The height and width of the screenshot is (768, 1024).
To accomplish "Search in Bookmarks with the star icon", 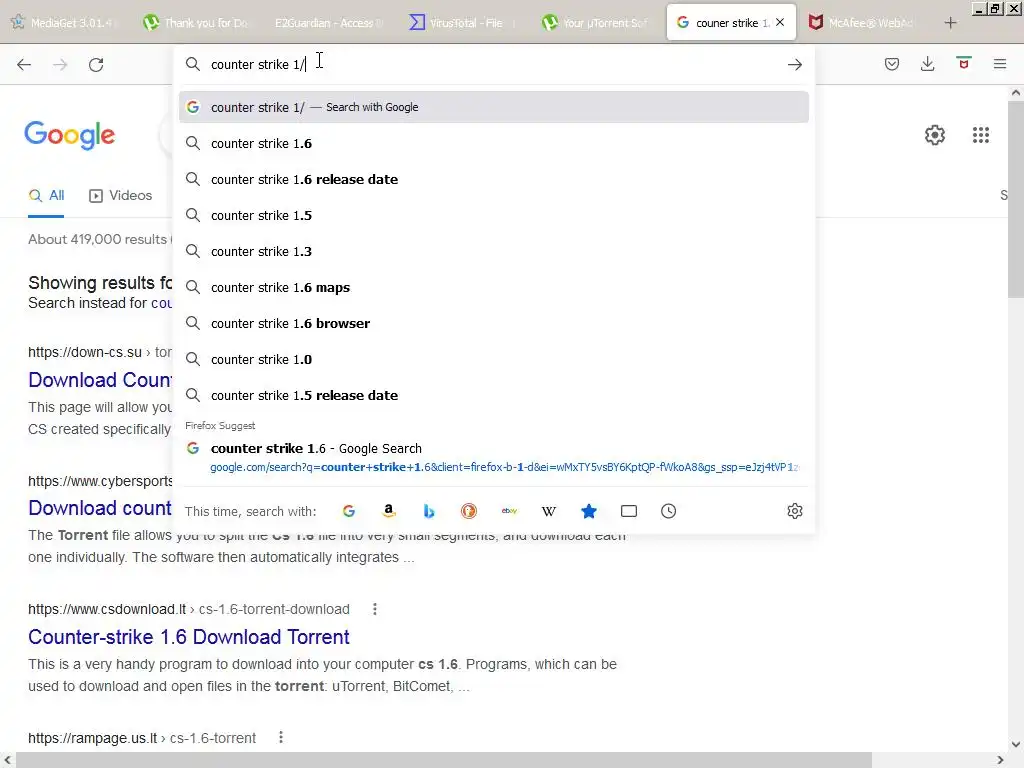I will coord(588,511).
